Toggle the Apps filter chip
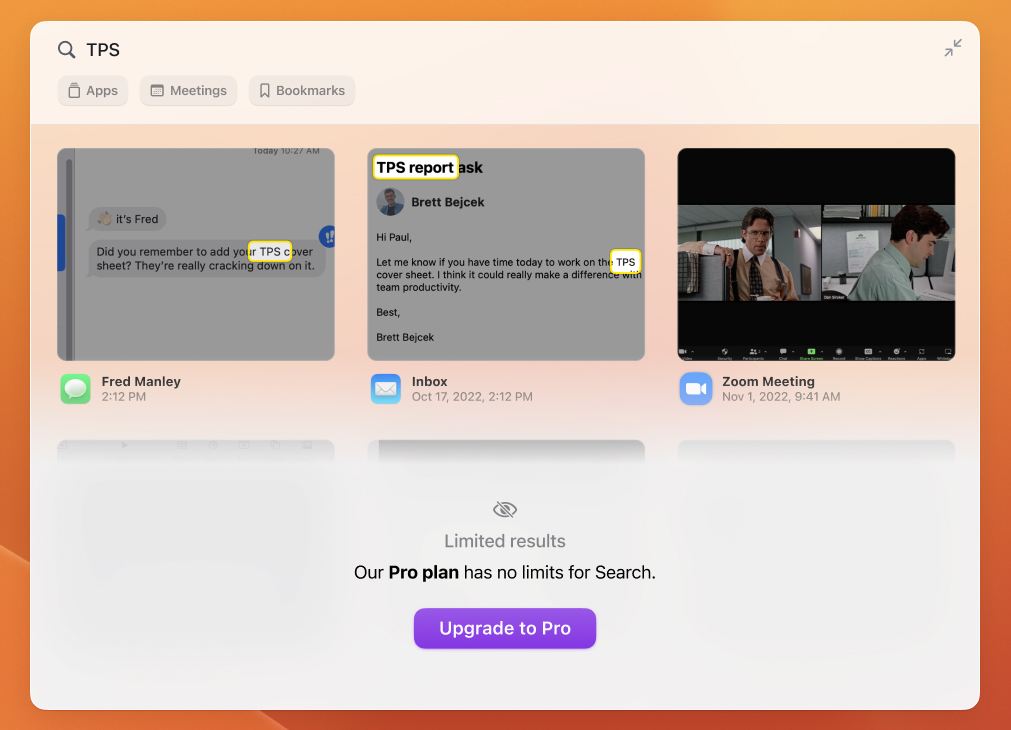This screenshot has width=1011, height=730. point(93,91)
